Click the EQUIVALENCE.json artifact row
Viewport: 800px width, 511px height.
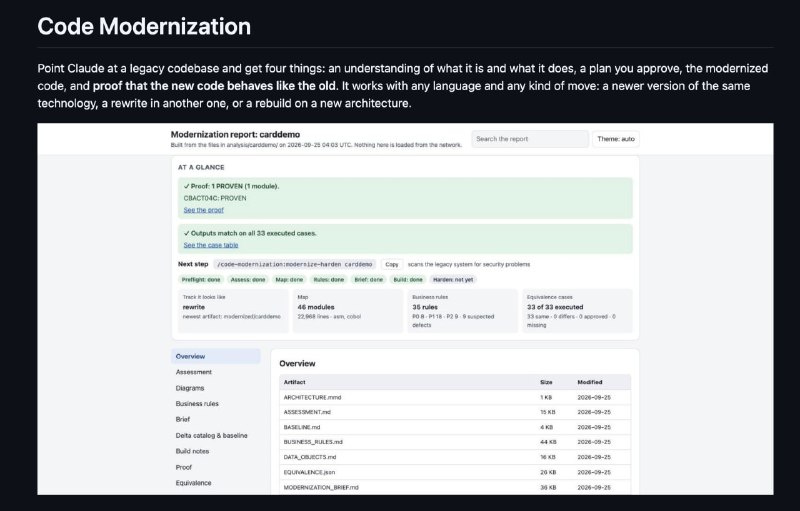pos(455,472)
